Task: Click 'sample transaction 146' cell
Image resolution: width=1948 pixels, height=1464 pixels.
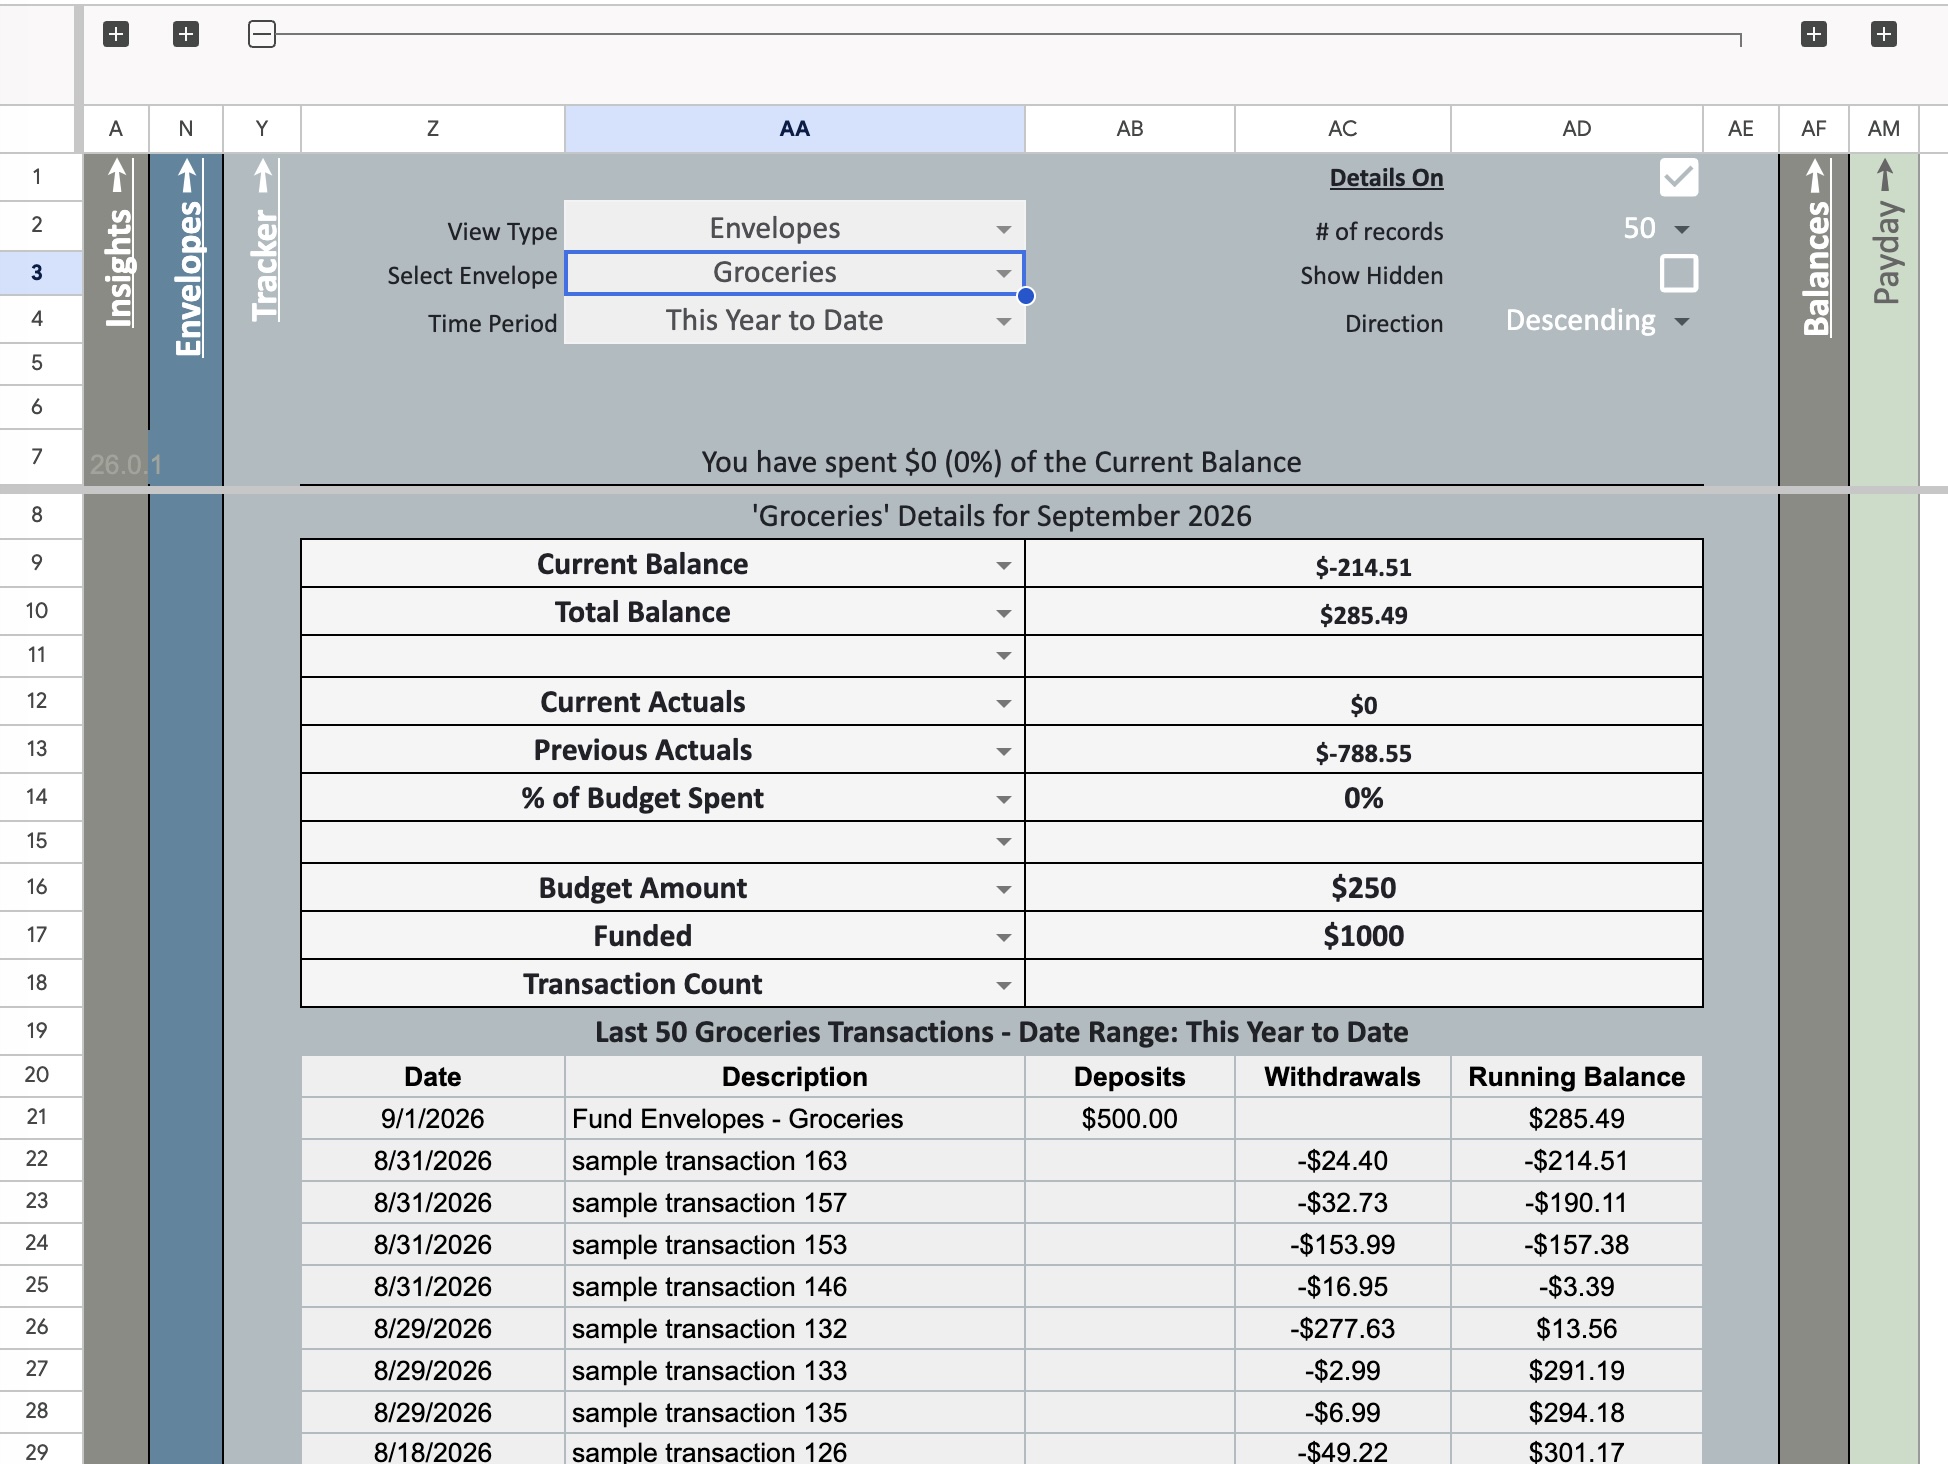Action: click(795, 1287)
